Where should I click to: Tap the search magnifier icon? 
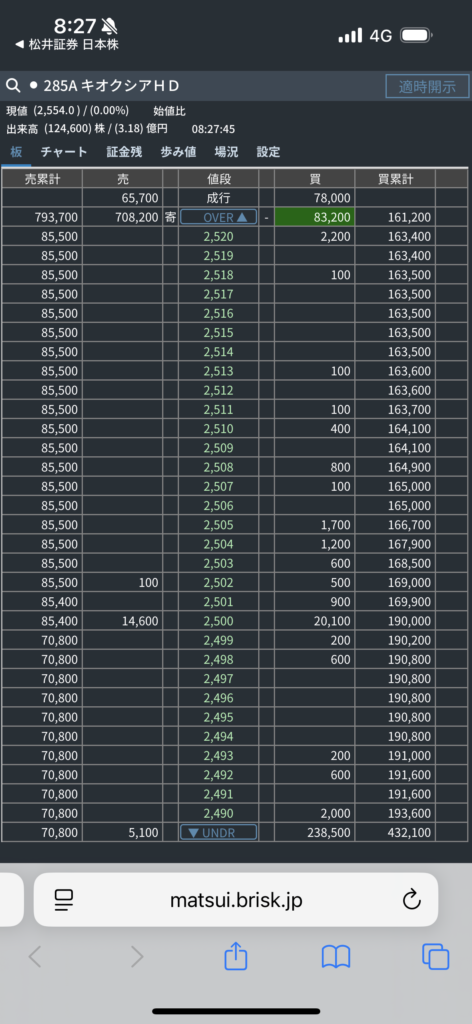[x=12, y=86]
